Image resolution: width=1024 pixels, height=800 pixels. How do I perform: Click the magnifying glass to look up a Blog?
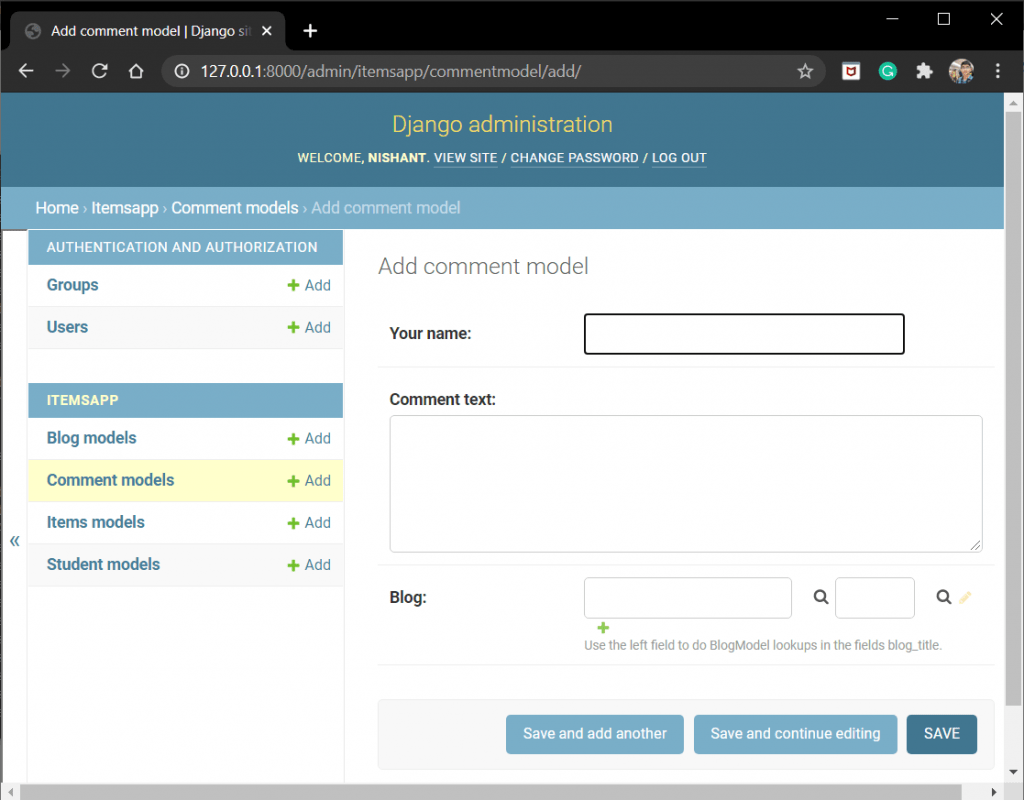820,596
